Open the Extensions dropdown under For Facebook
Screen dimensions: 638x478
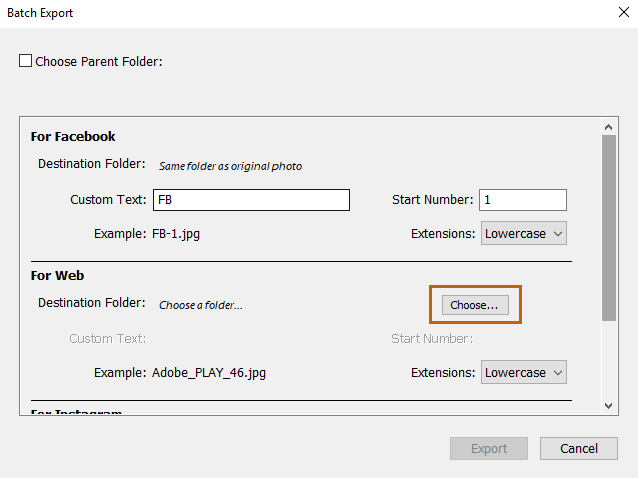[525, 233]
